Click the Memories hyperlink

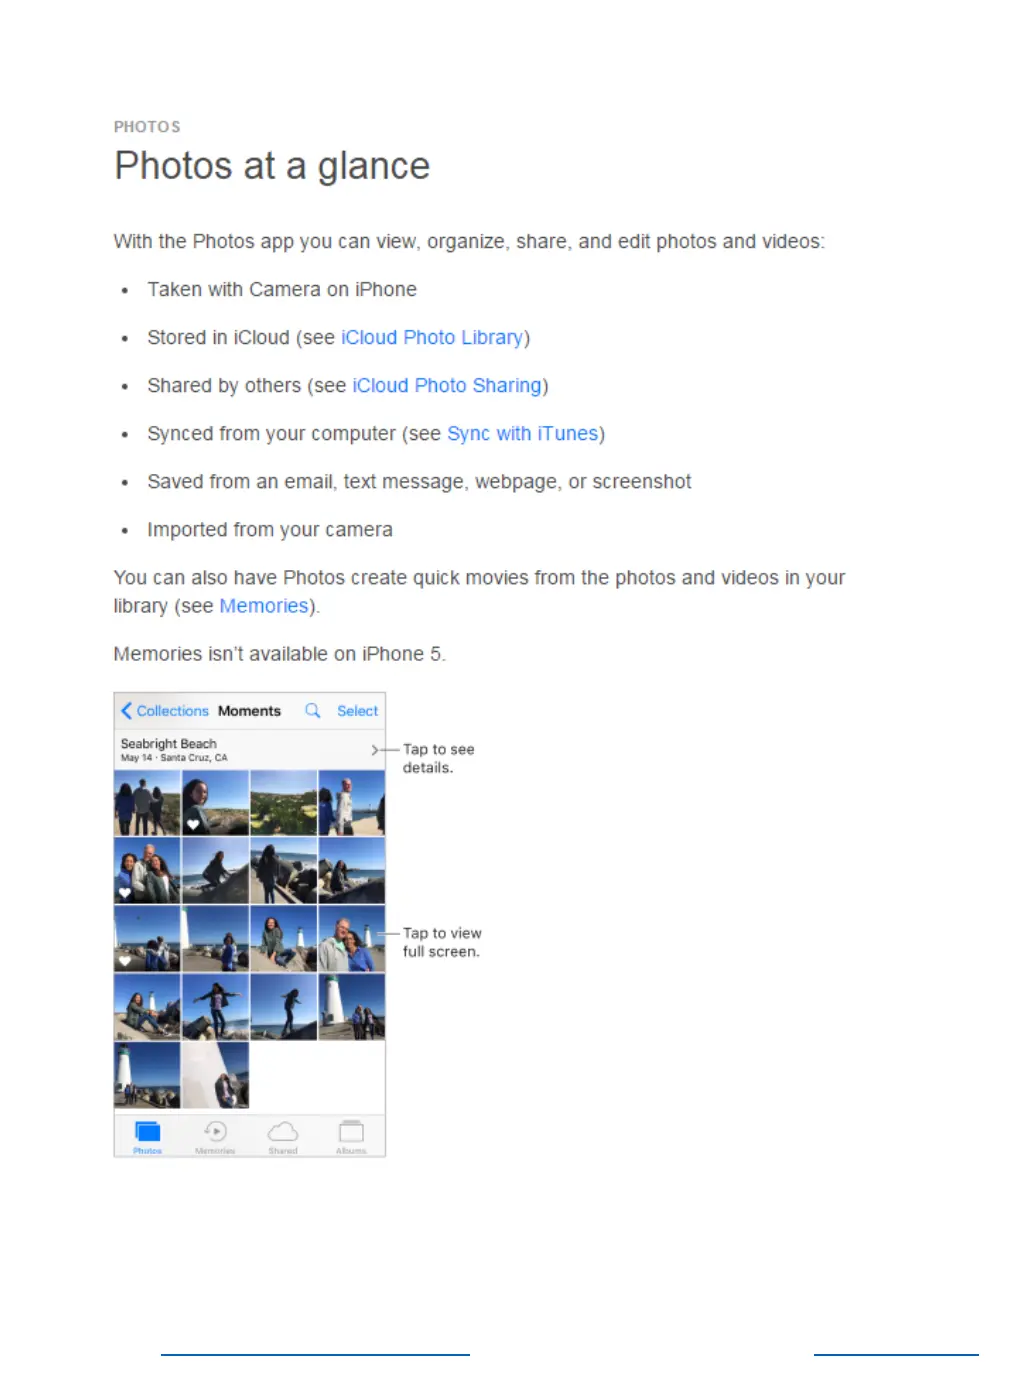pos(264,606)
